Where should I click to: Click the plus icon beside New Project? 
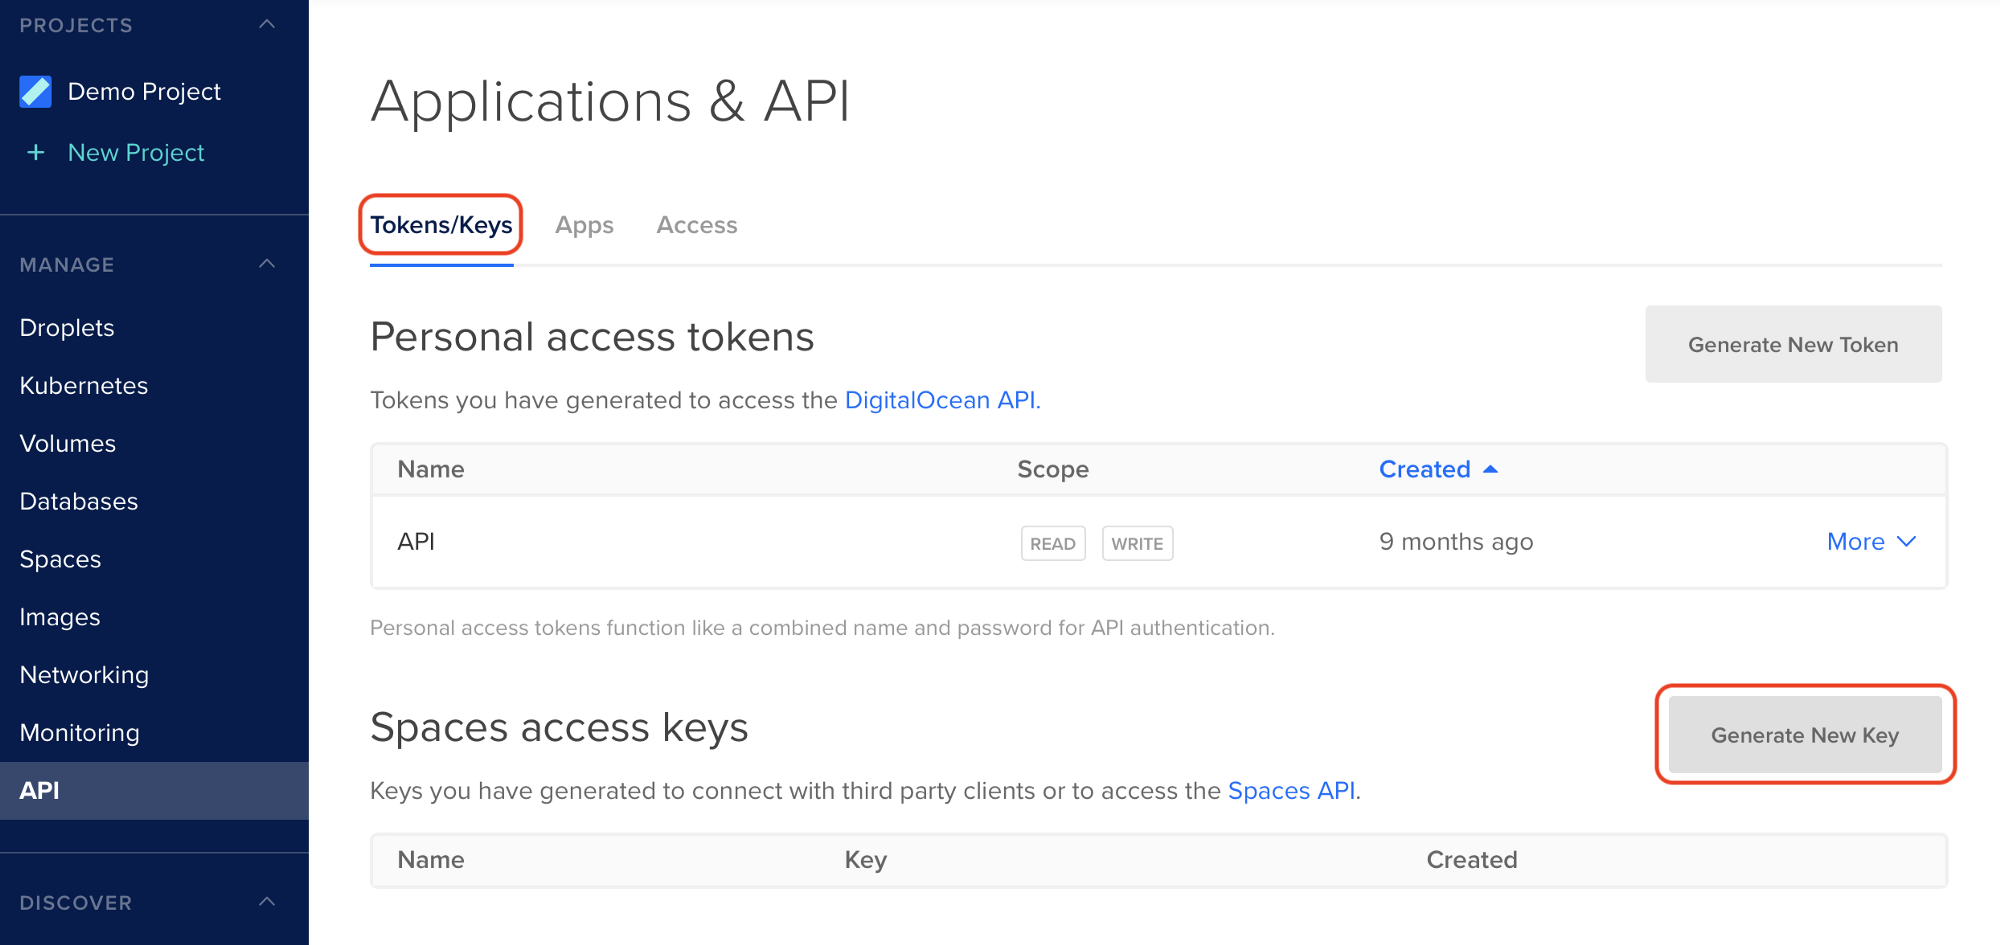click(36, 152)
